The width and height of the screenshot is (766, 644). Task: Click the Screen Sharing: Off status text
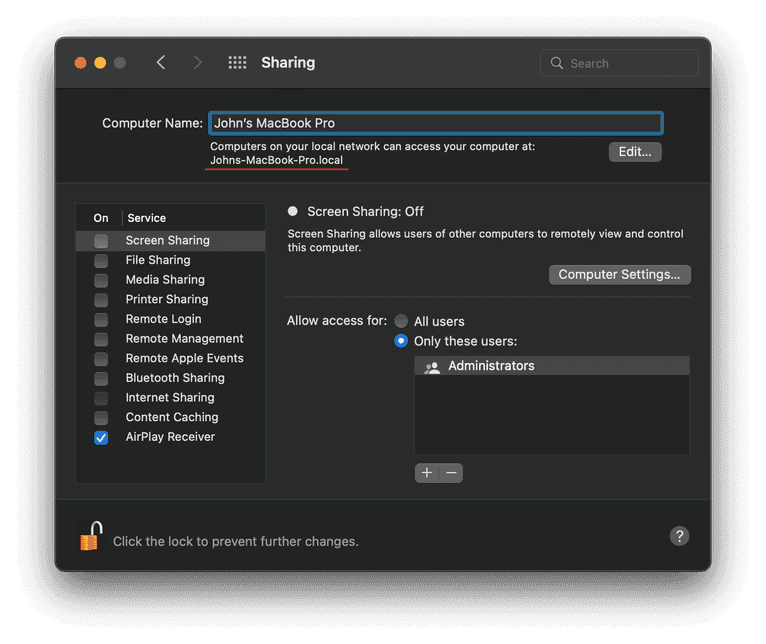pos(365,212)
